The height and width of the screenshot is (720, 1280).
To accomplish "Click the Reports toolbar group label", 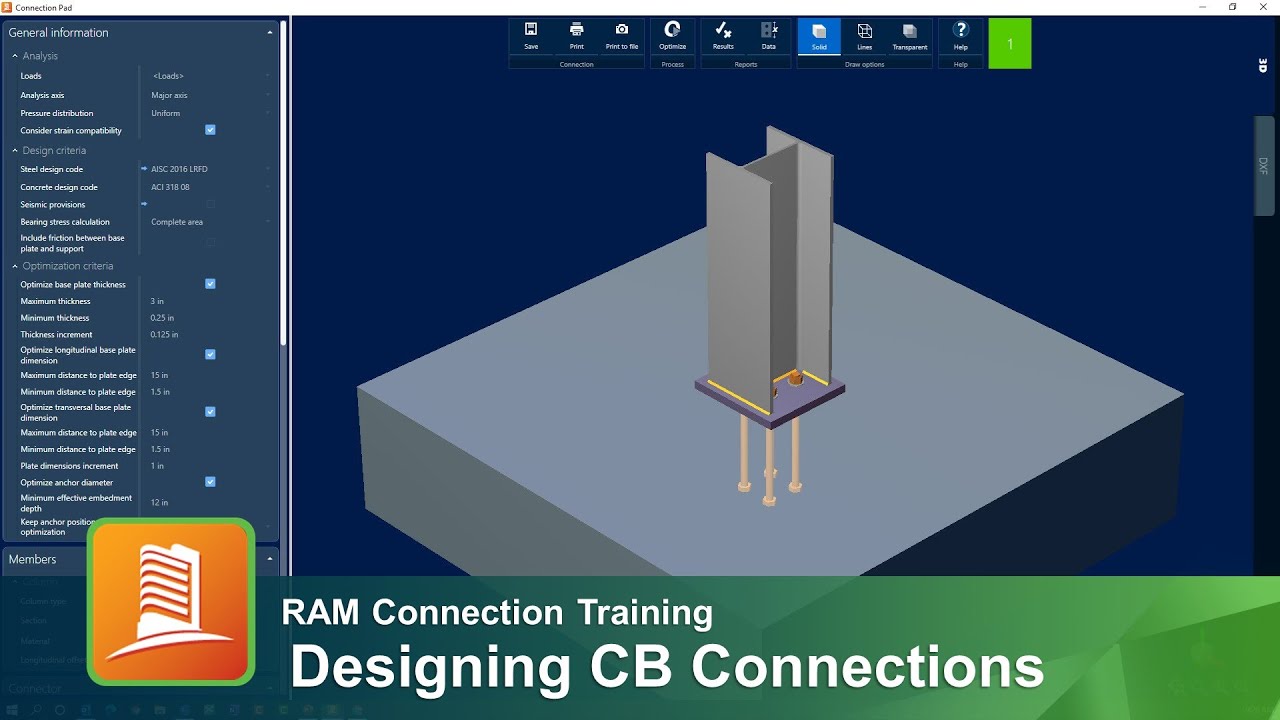I will (746, 64).
